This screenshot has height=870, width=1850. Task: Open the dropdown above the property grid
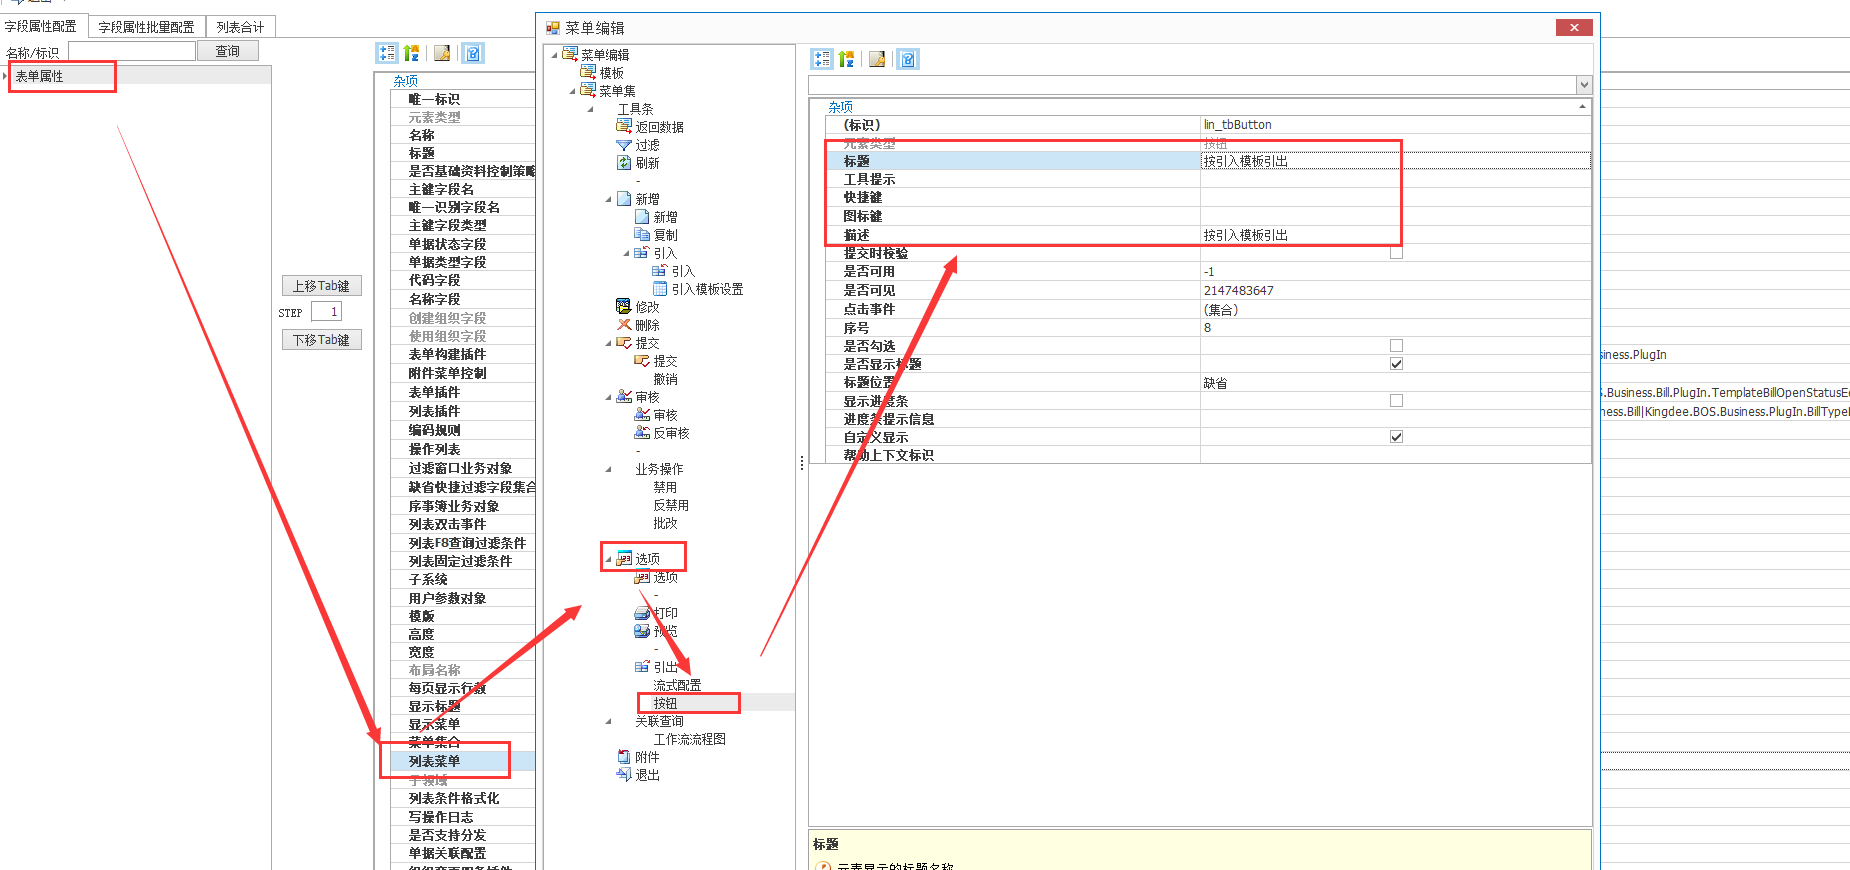1583,85
